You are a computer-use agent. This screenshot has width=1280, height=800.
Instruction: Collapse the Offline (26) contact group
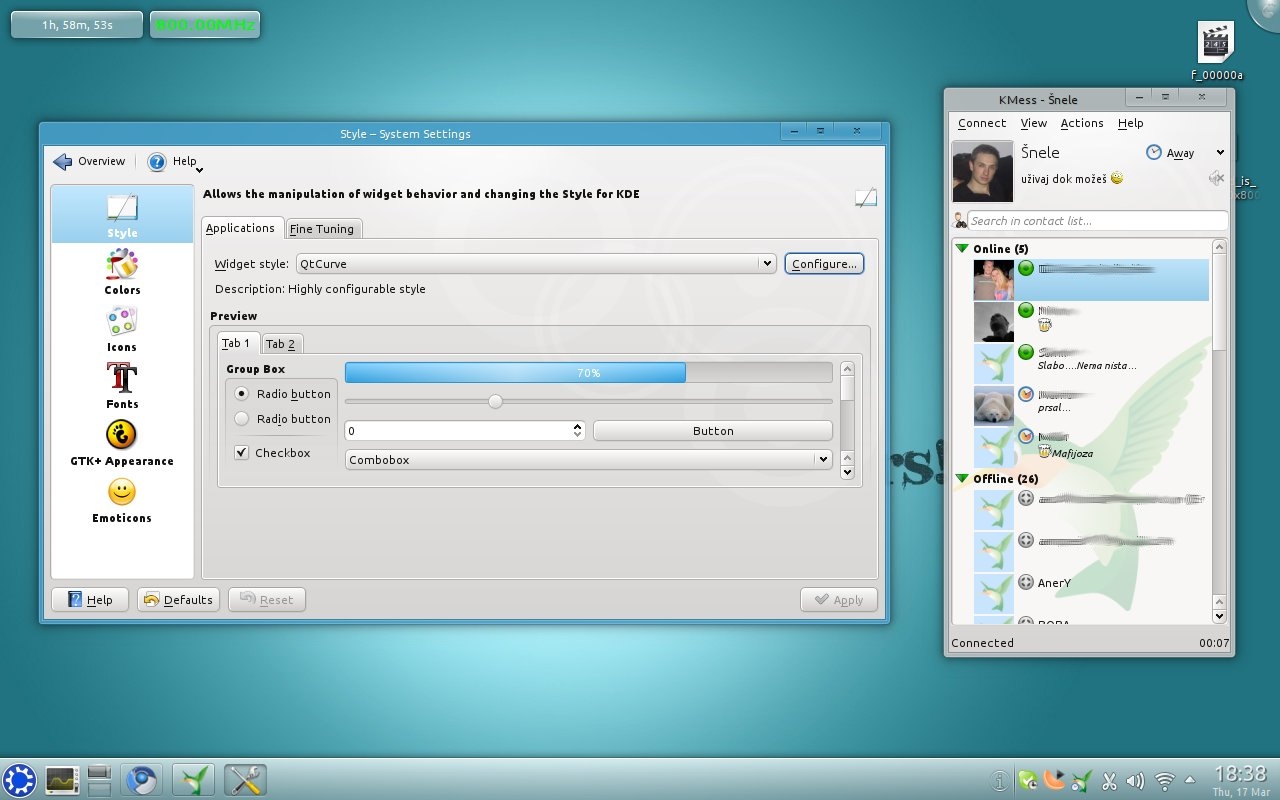pos(962,479)
